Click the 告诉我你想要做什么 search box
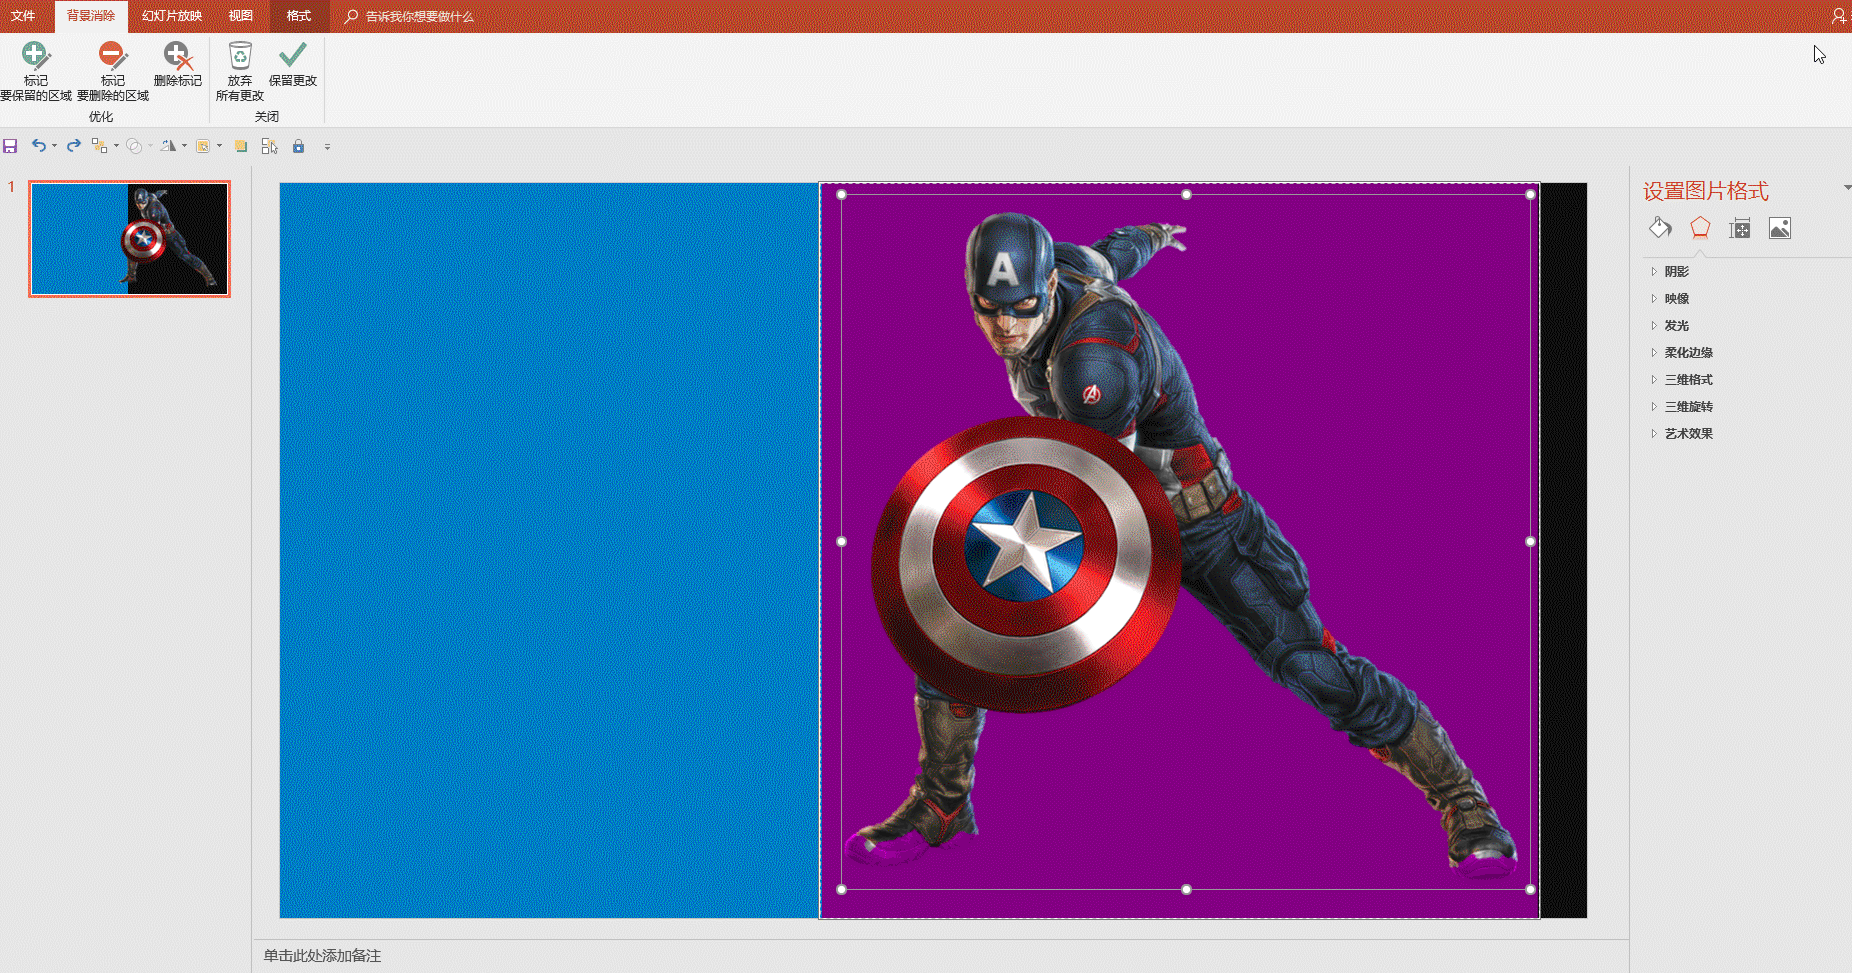1852x973 pixels. [x=419, y=16]
